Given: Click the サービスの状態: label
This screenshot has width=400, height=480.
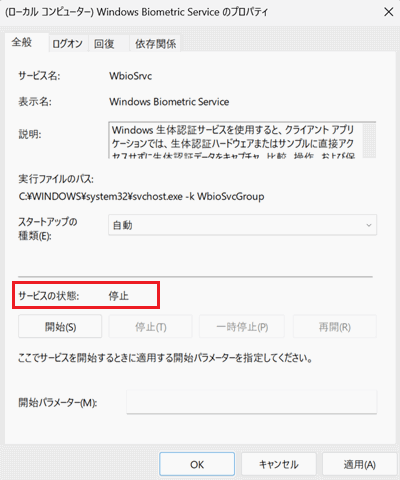Looking at the screenshot, I should coord(49,296).
